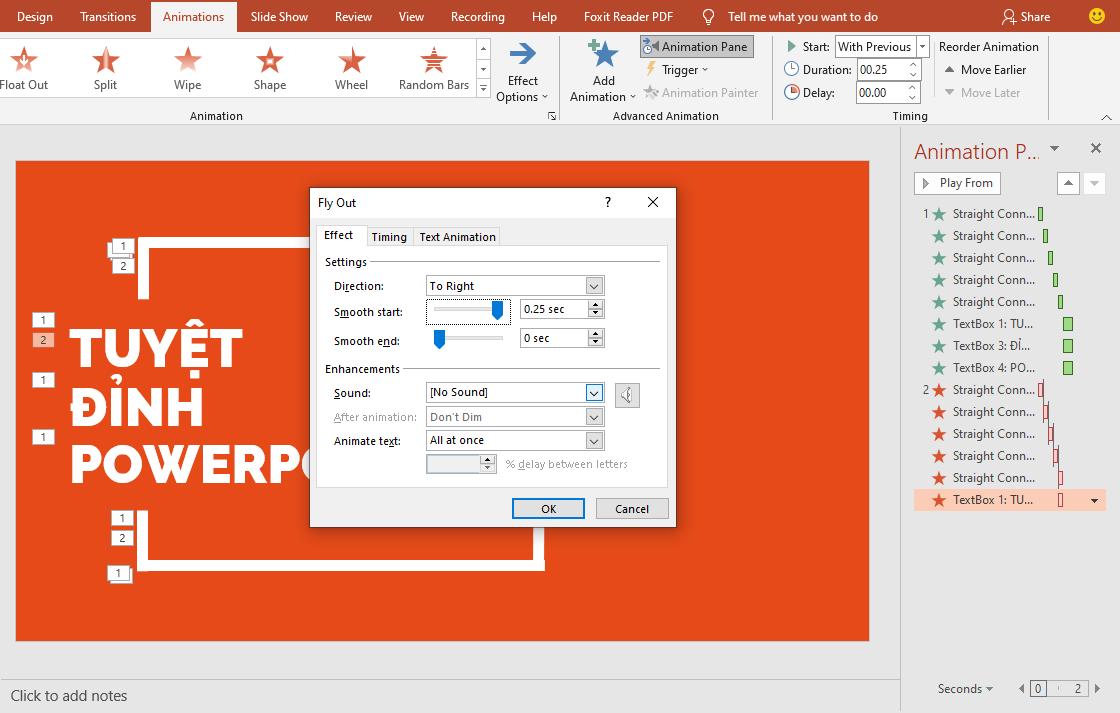Choose the Wipe animation effect
The width and height of the screenshot is (1120, 713).
pyautogui.click(x=187, y=67)
